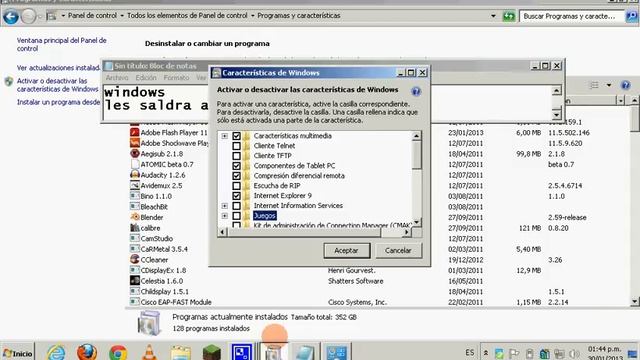640x360 pixels.
Task: Uncheck Componentes de Tablet PC
Action: [x=236, y=166]
